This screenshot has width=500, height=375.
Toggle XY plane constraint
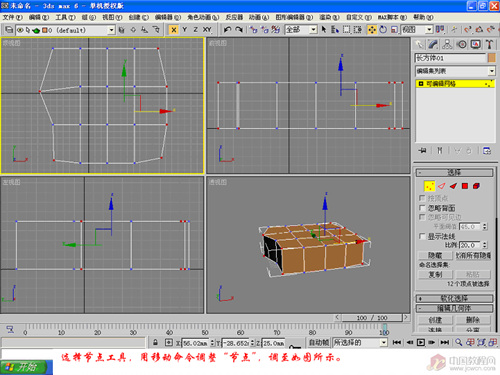tap(207, 30)
